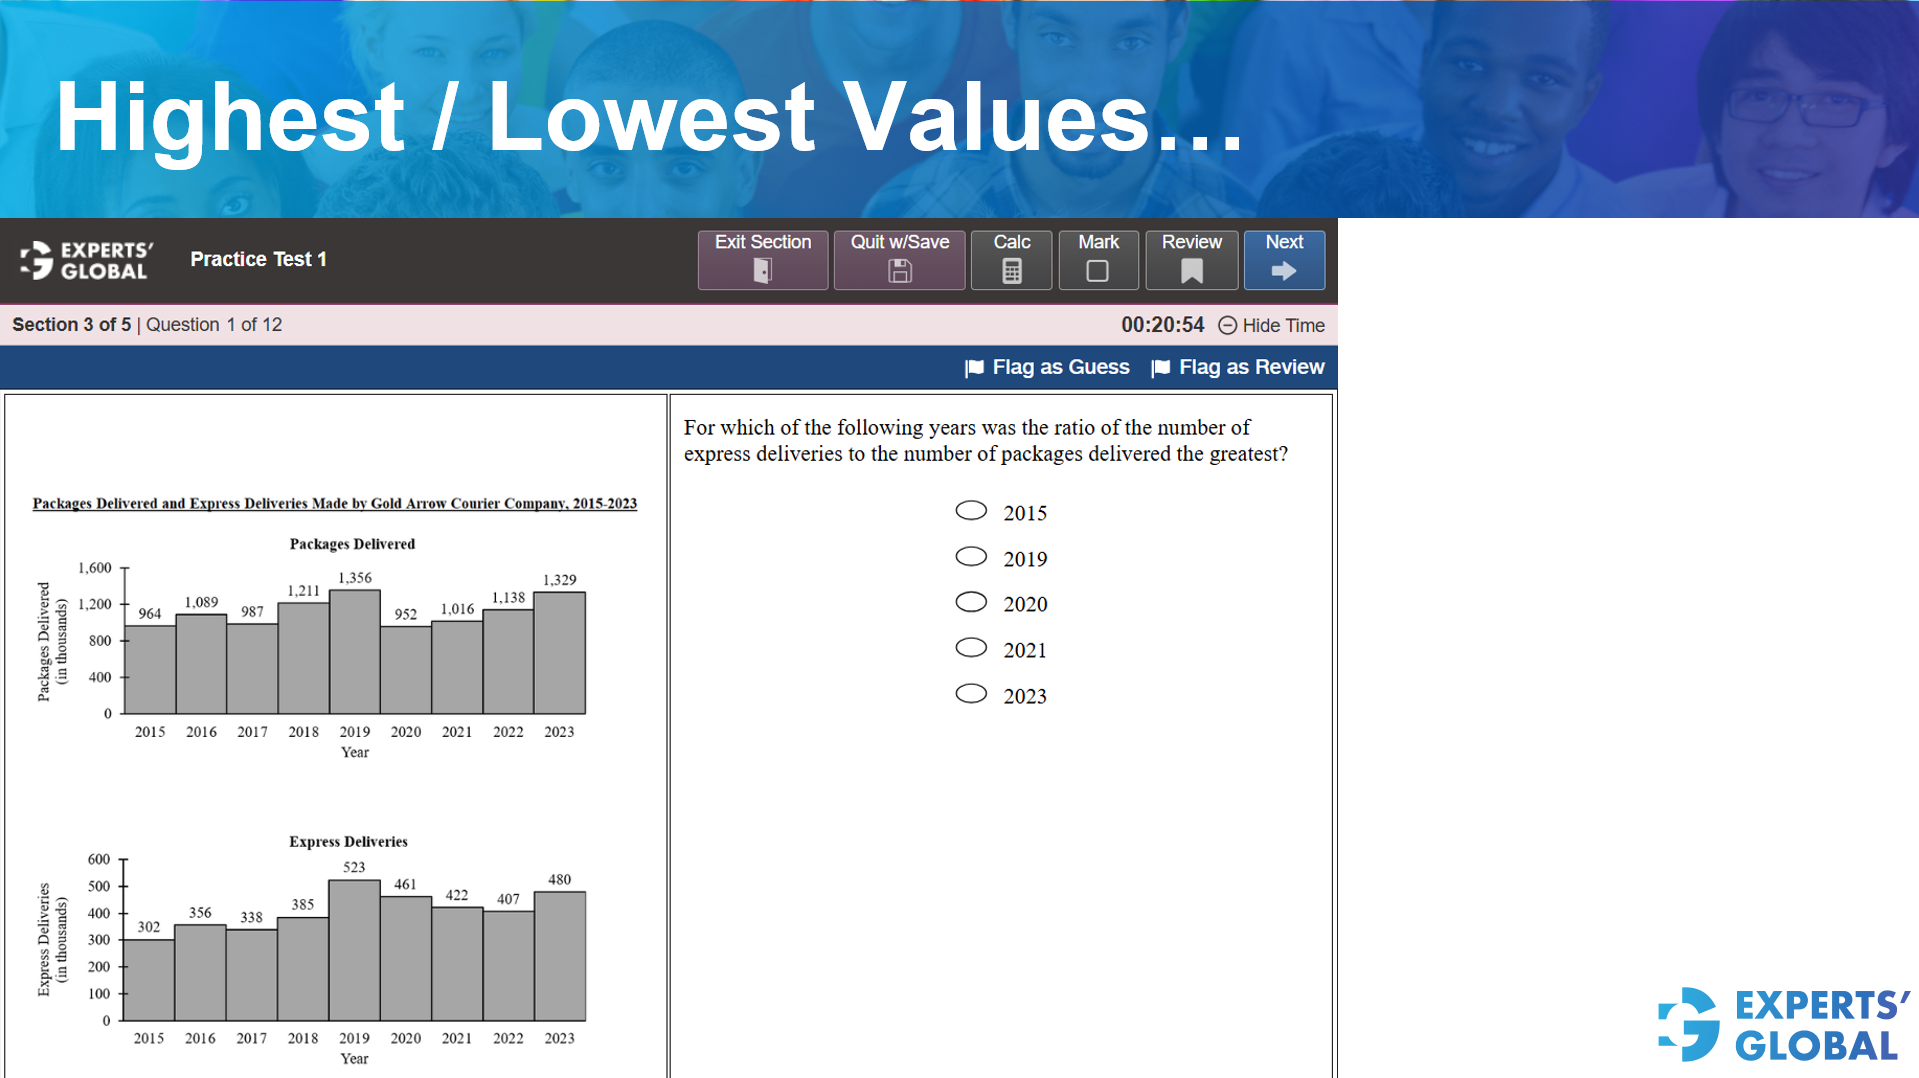
Task: Choose 2023 as your answer
Action: coord(970,692)
